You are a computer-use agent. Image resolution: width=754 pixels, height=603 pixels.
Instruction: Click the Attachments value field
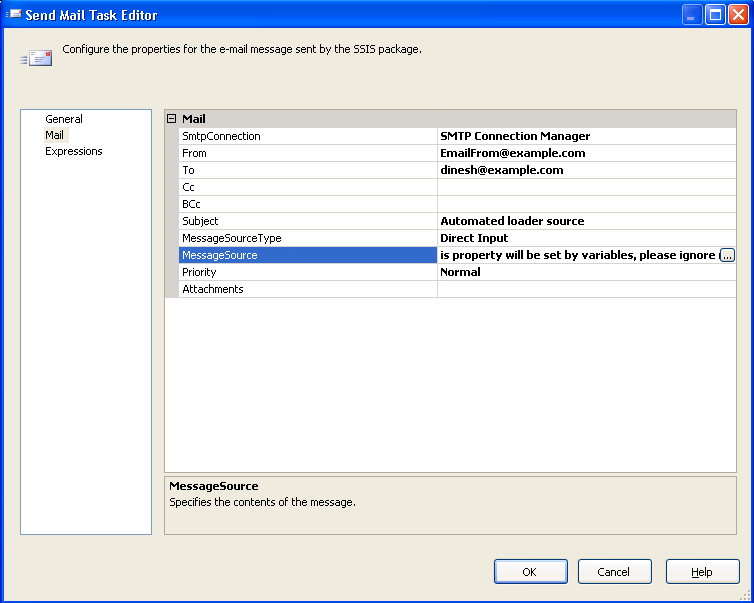[x=585, y=289]
